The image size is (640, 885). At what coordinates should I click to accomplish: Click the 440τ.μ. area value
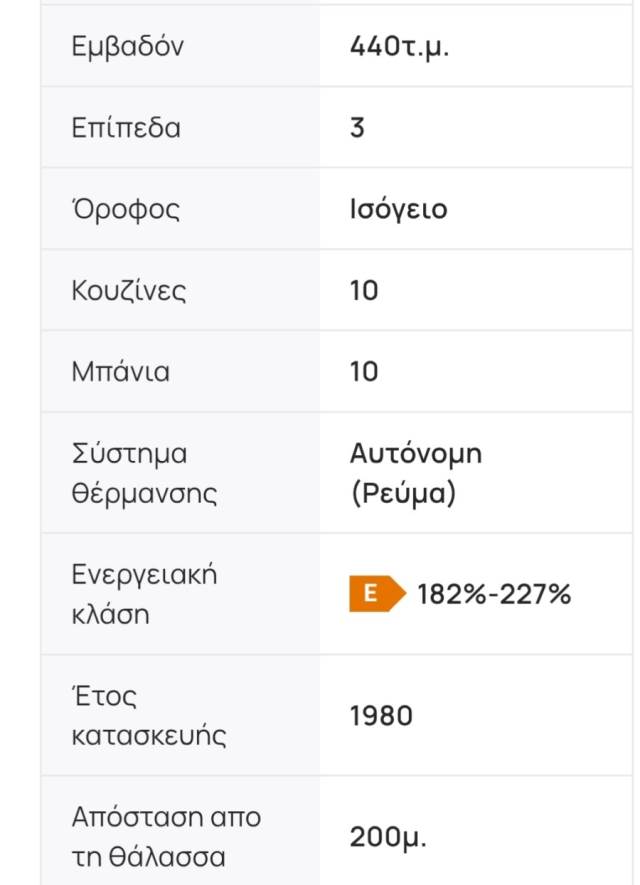399,46
